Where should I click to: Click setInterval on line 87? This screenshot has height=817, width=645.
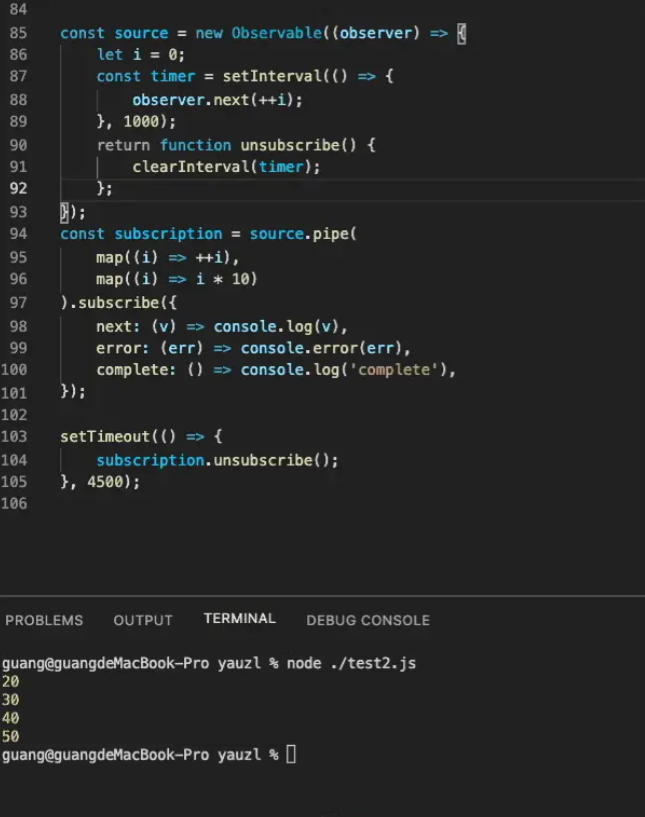point(272,76)
